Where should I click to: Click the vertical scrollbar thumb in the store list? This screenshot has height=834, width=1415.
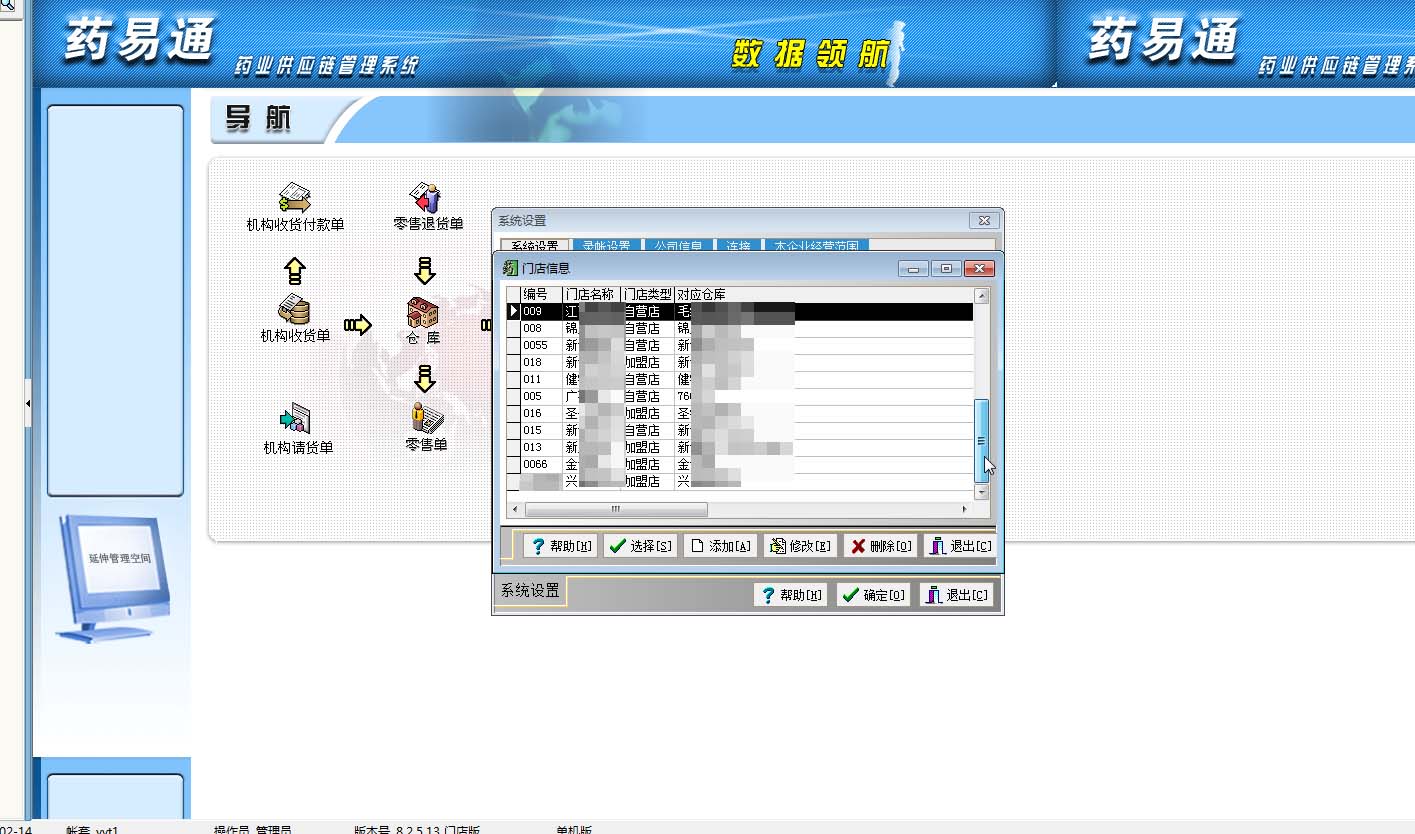981,441
